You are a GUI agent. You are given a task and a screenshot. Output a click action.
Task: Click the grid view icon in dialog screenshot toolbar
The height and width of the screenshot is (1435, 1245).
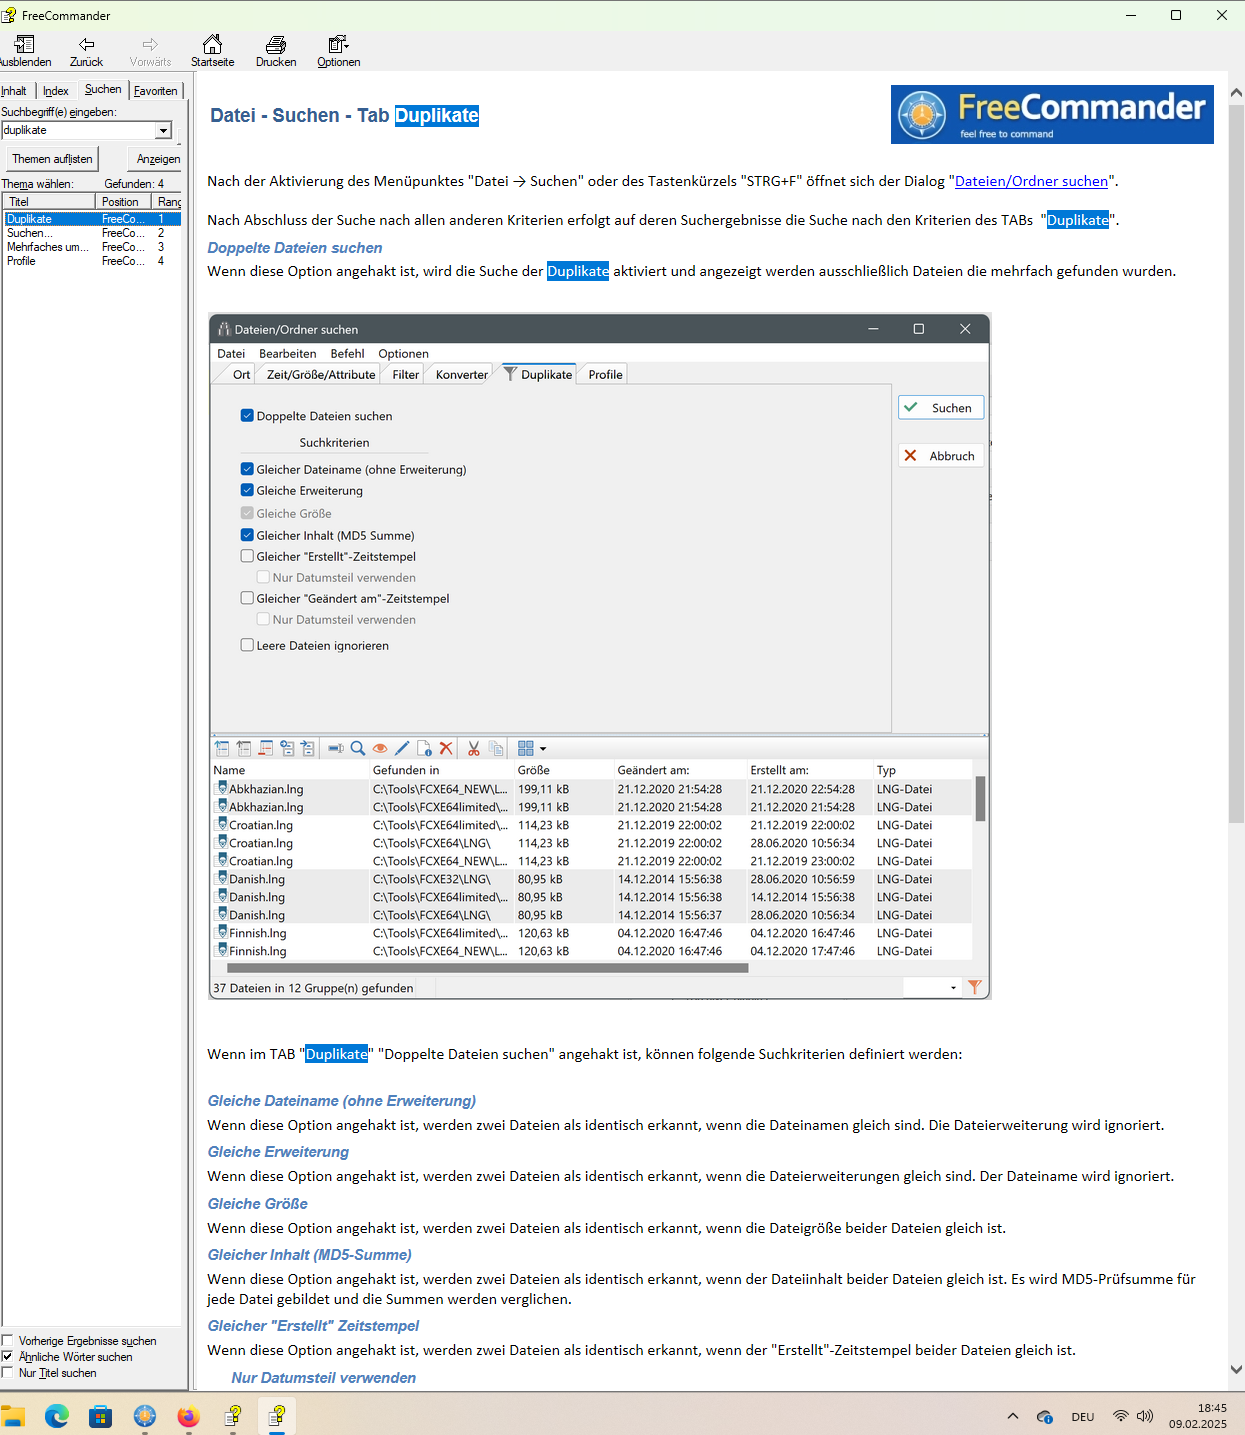[x=526, y=748]
